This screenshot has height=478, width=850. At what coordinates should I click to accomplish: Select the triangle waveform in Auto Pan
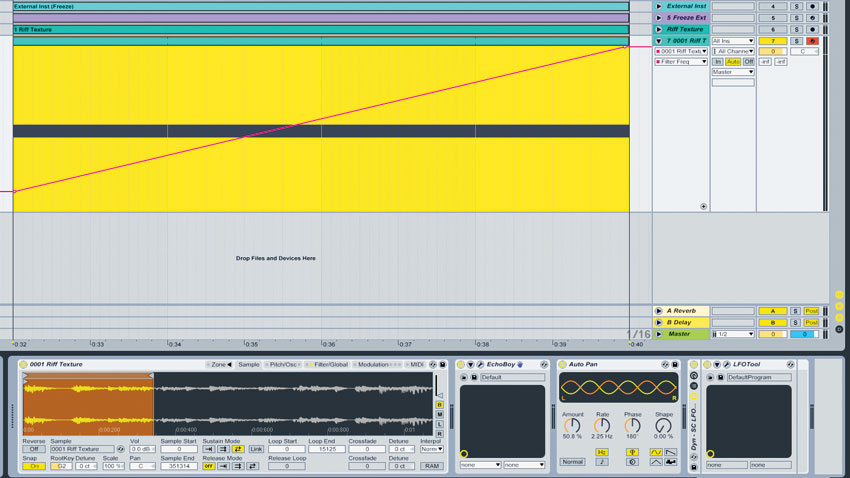tap(656, 462)
